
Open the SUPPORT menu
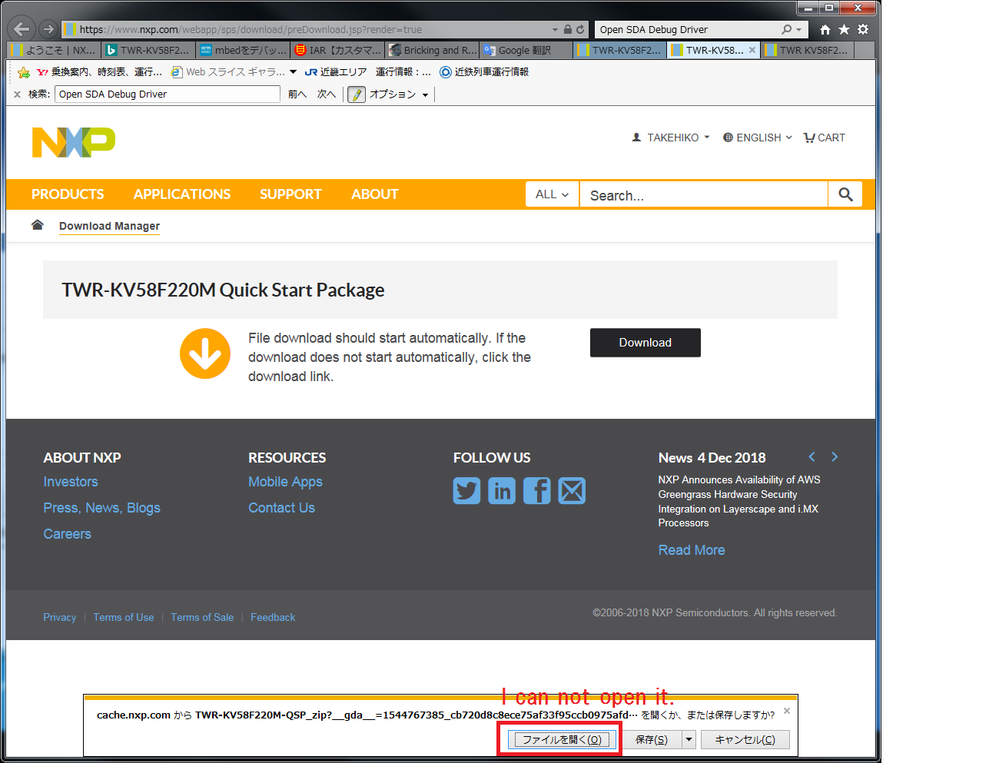(291, 194)
